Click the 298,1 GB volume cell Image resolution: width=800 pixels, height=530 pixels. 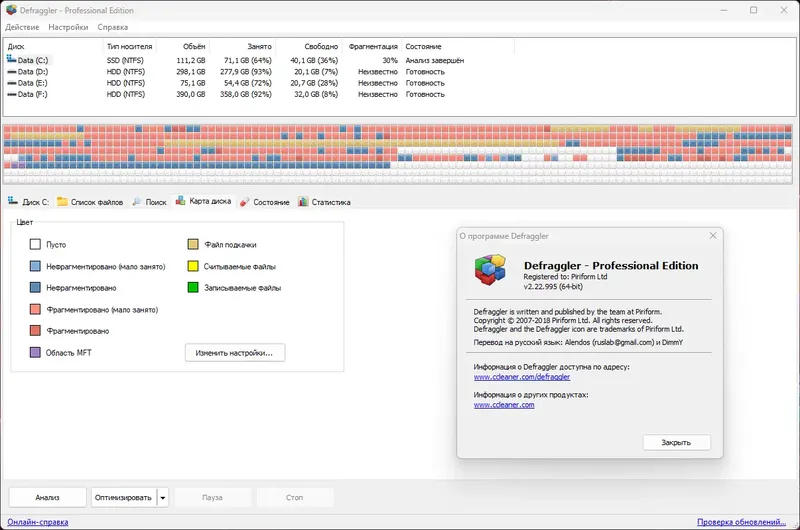point(191,72)
